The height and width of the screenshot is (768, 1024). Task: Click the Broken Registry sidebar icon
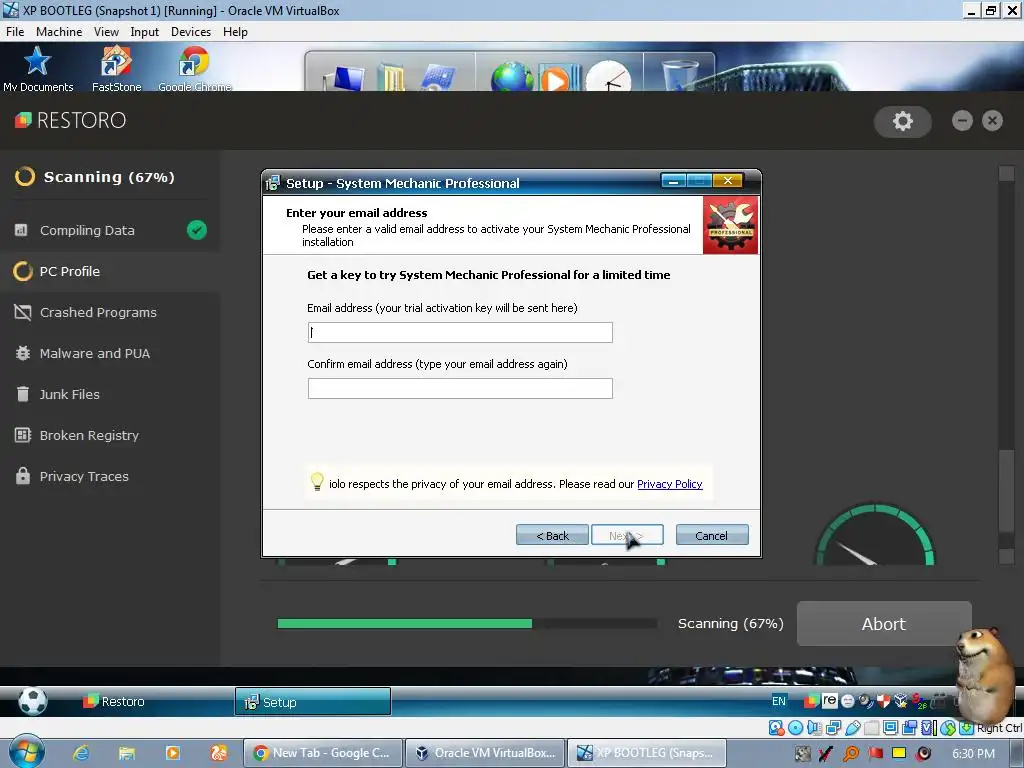23,435
